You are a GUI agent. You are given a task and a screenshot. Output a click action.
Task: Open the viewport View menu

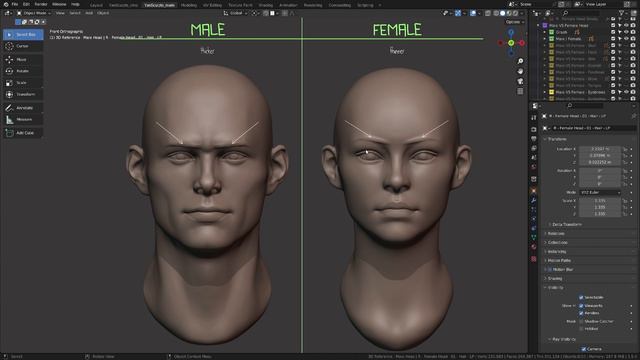pos(60,13)
